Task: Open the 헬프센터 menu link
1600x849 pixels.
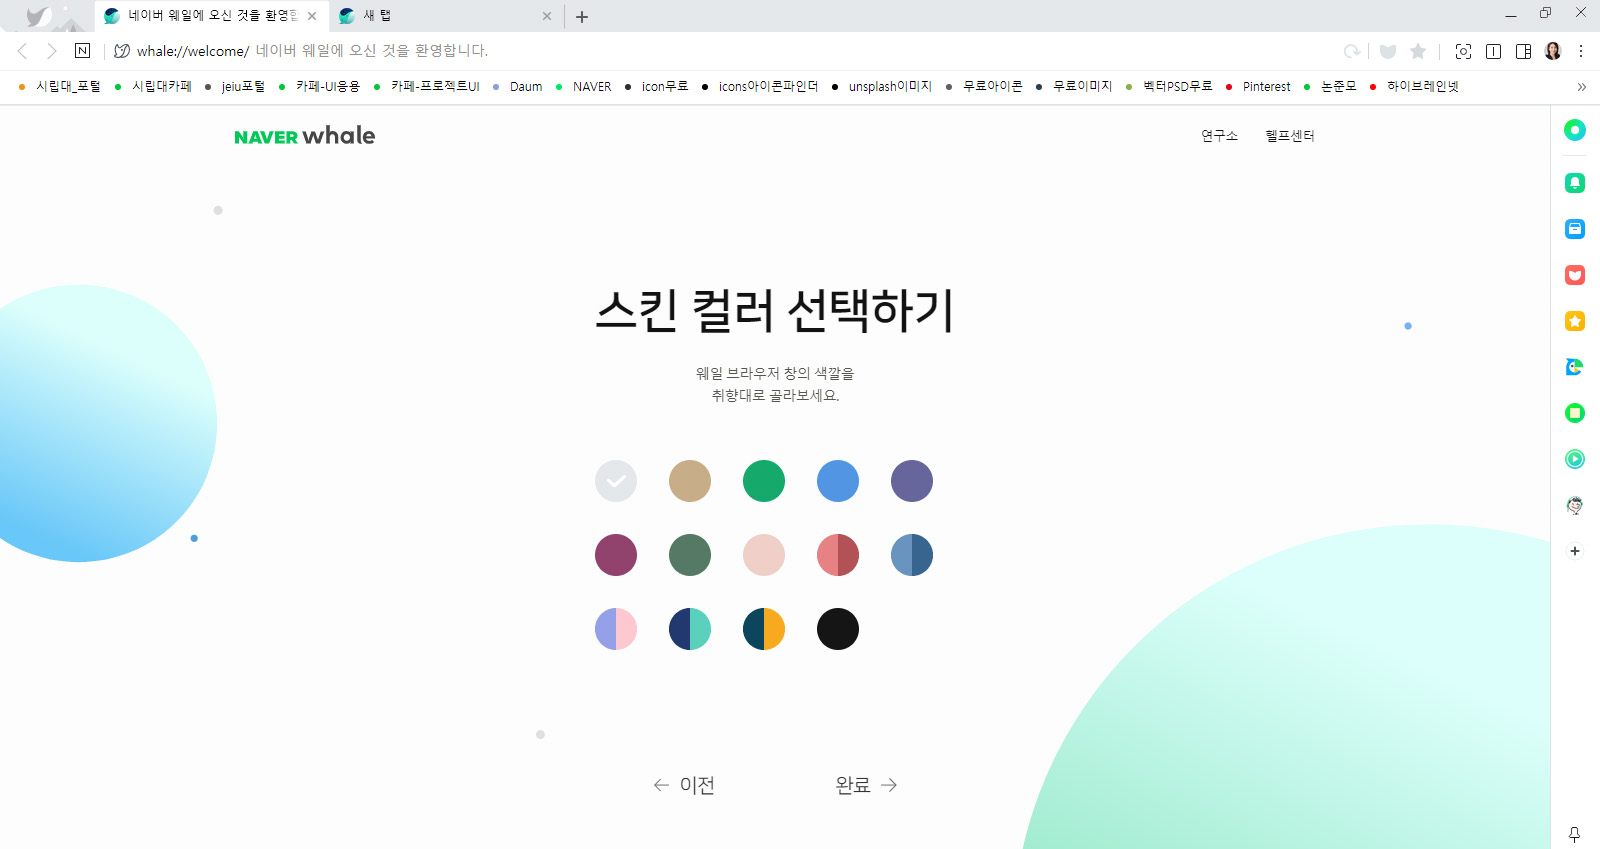Action: coord(1290,136)
